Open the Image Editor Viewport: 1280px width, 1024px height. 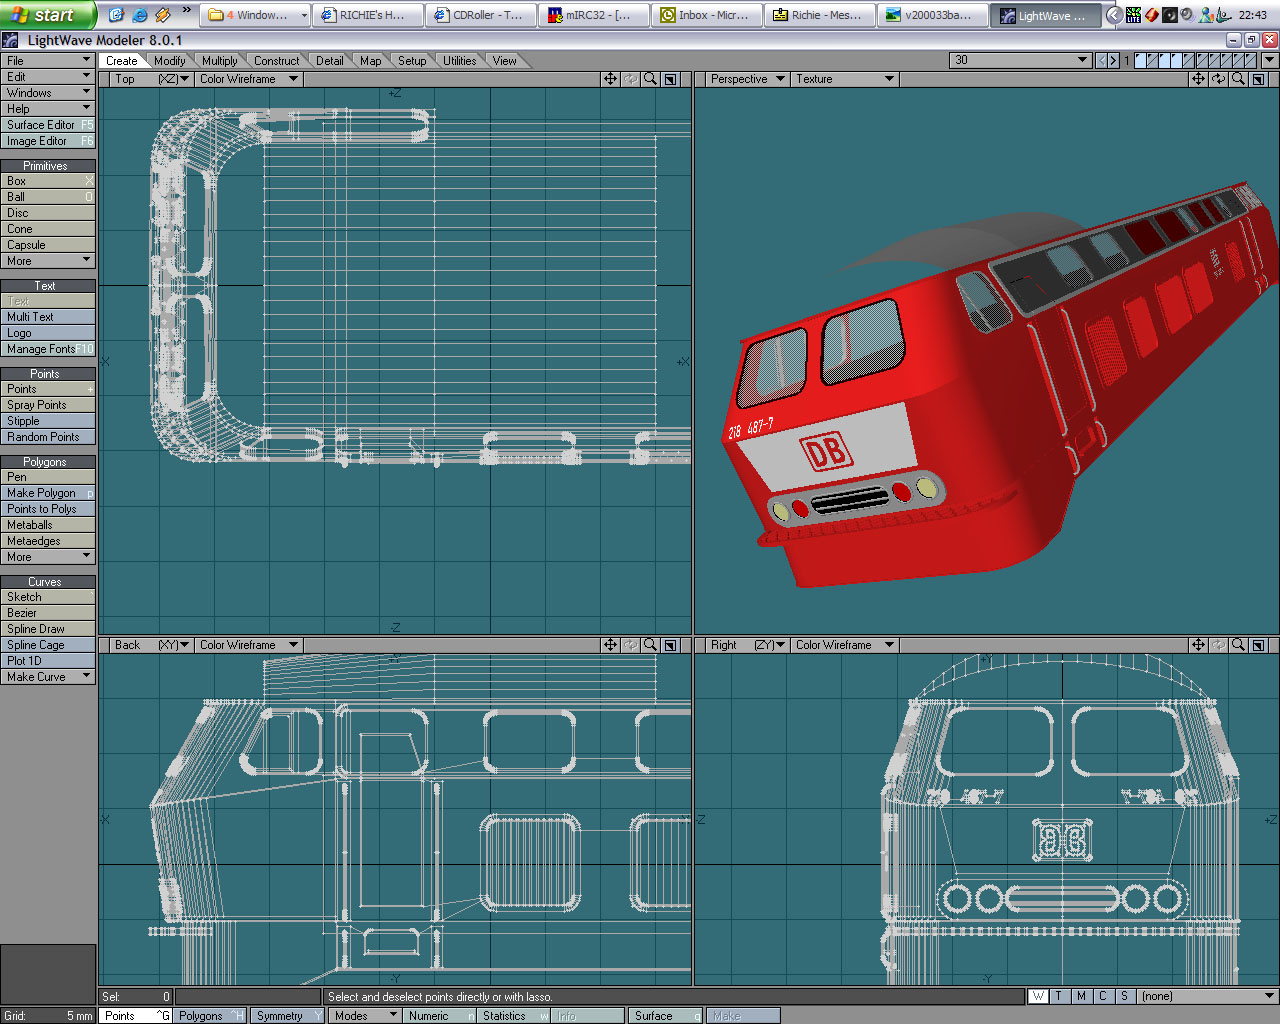click(x=48, y=140)
